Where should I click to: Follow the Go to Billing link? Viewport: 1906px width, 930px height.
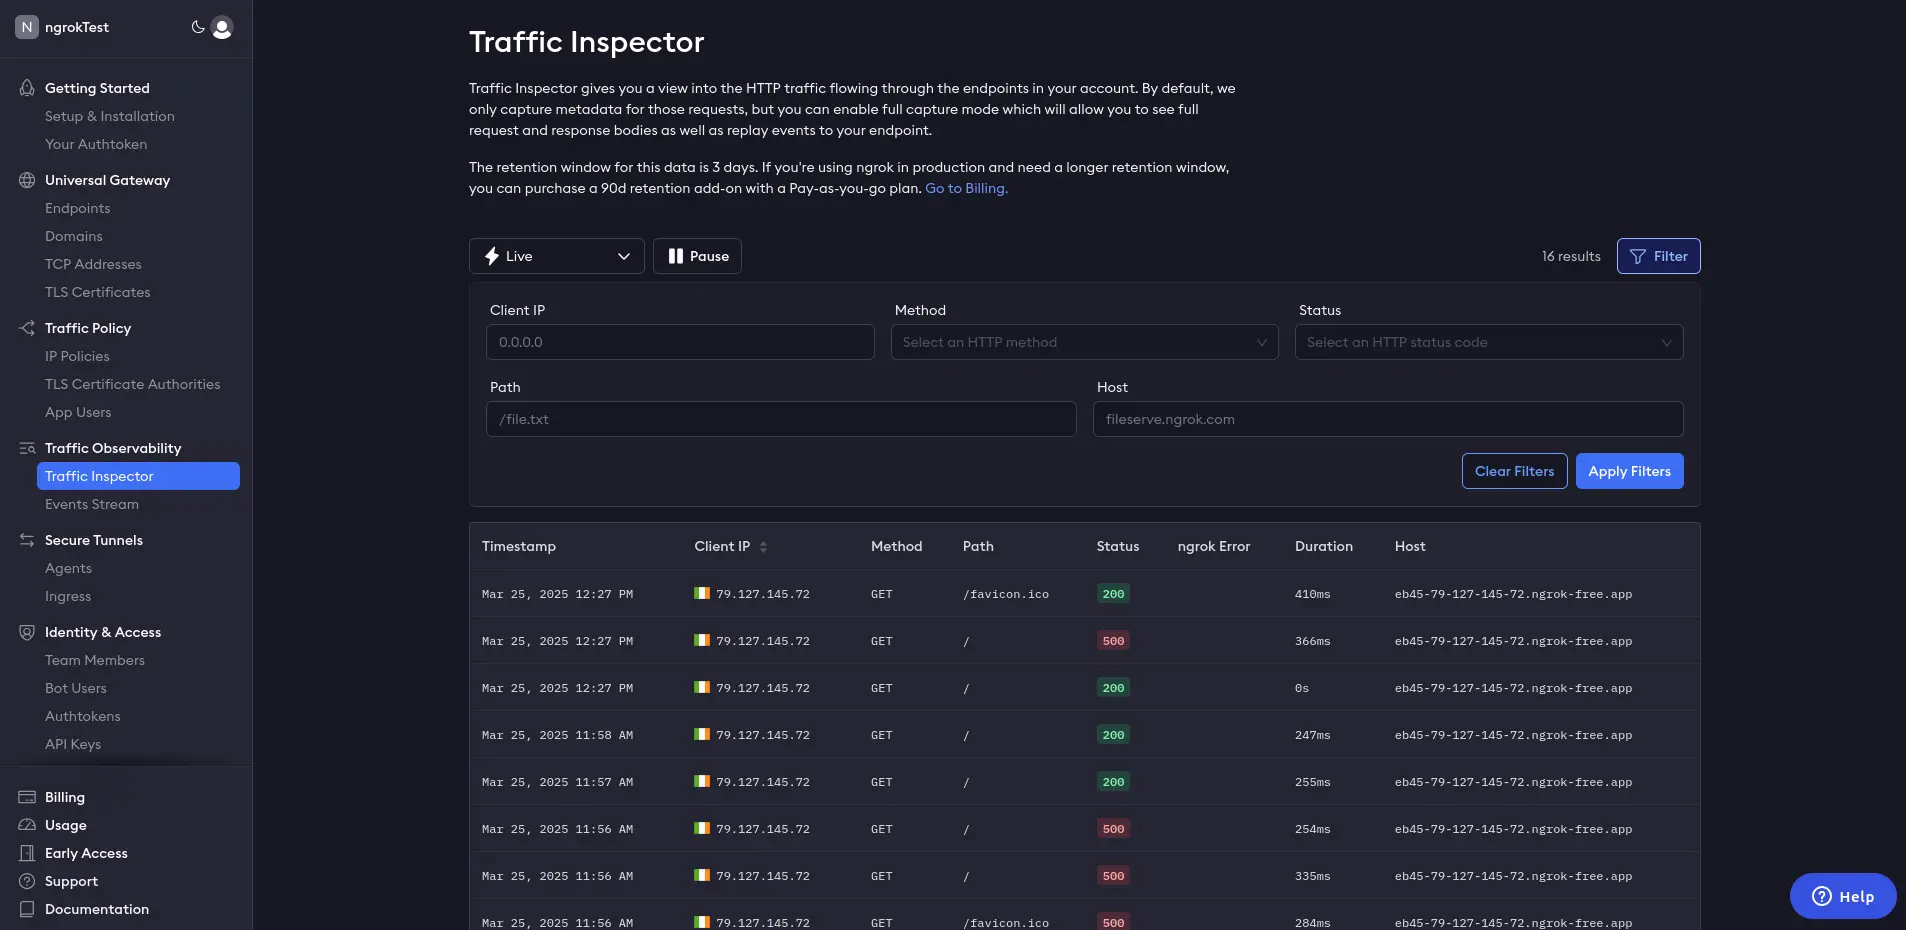pyautogui.click(x=966, y=188)
